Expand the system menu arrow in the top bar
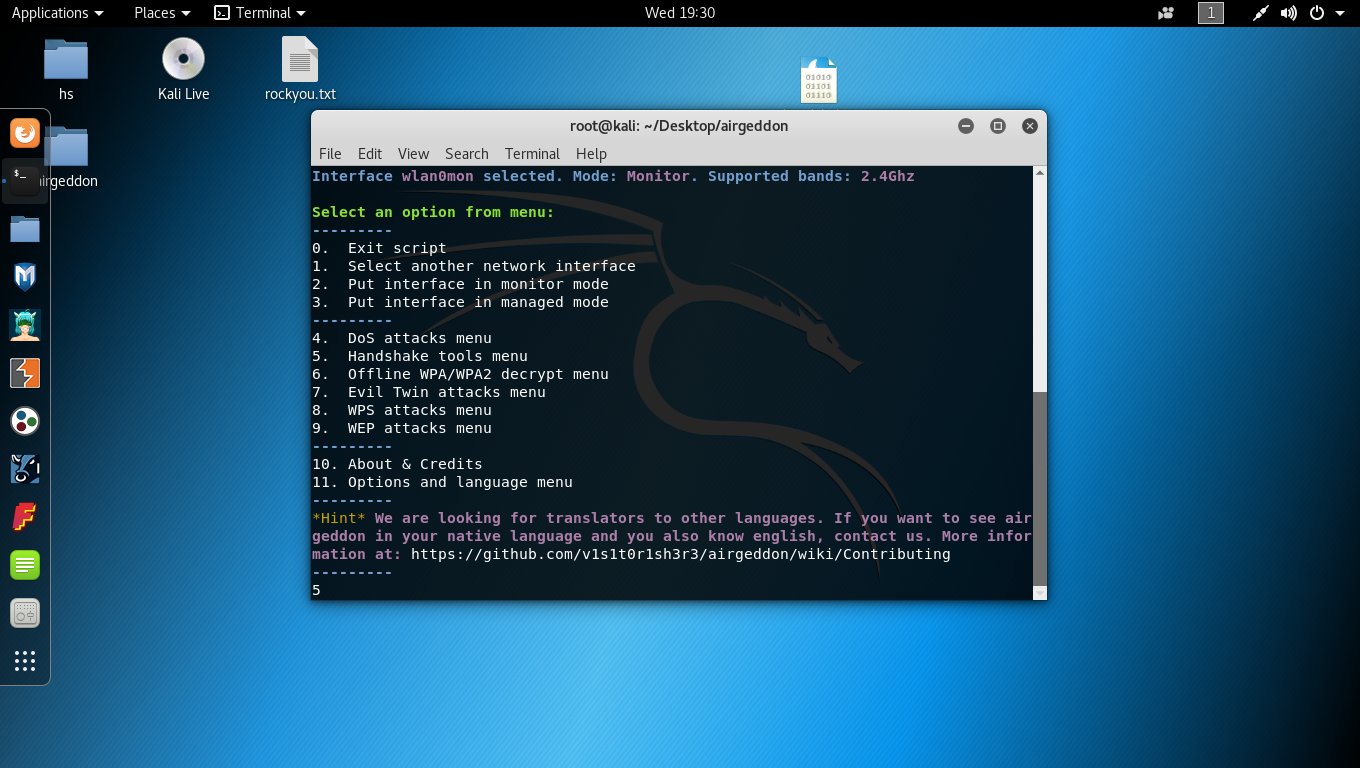1360x768 pixels. click(1340, 13)
